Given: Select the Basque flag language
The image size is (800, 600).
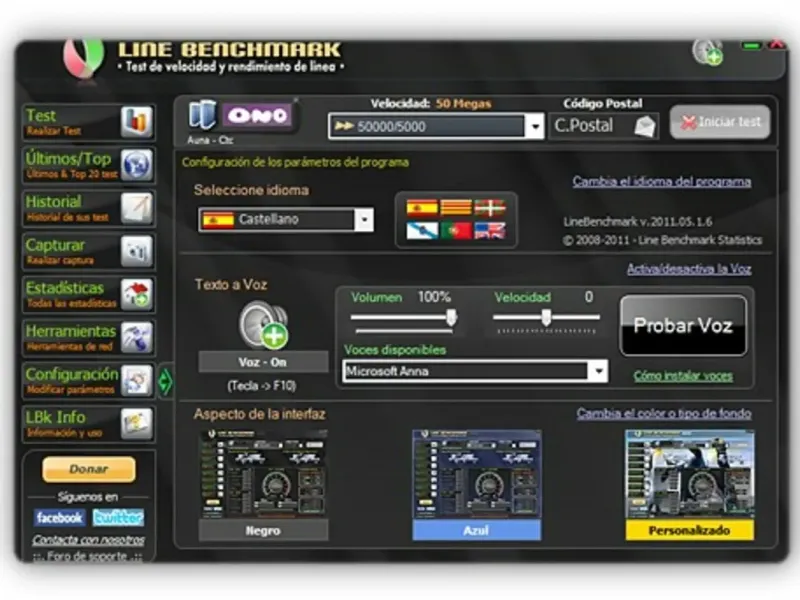Looking at the screenshot, I should click(x=490, y=208).
